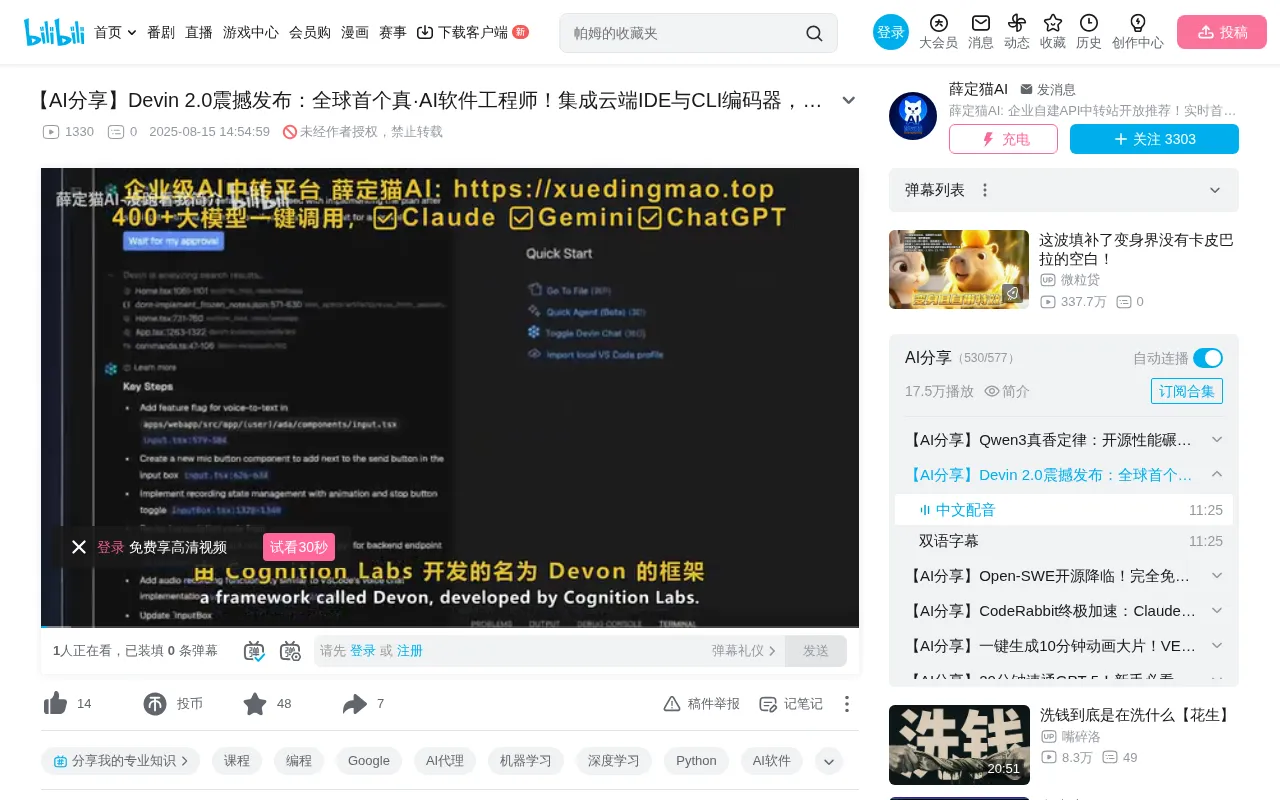1280x800 pixels.
Task: Open the 历史 history icon
Action: click(1089, 32)
